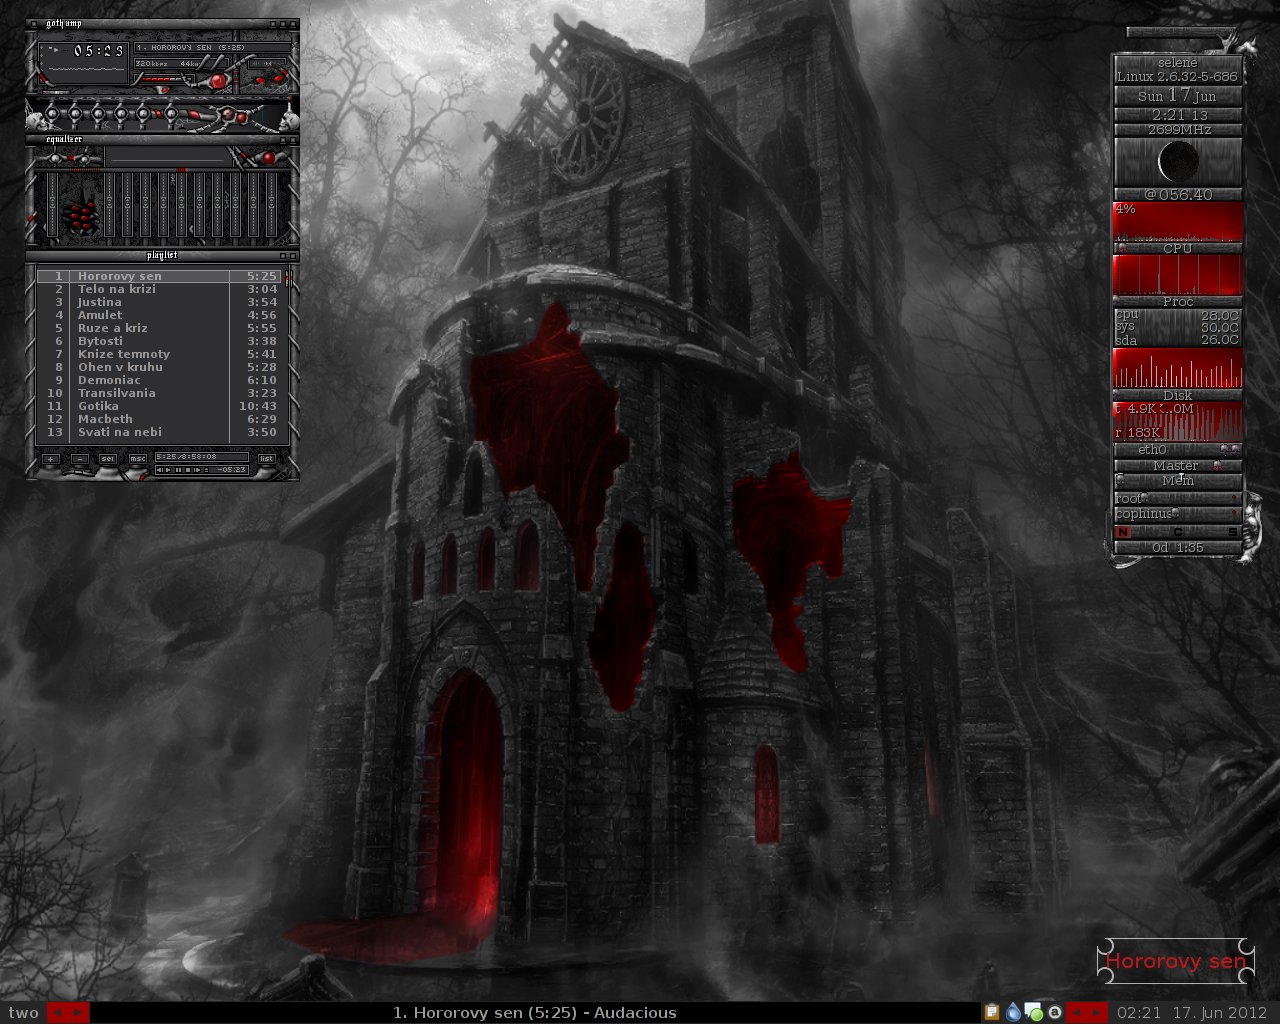Viewport: 1280px width, 1024px height.
Task: Click the moon phase image in GKrellM
Action: point(1179,162)
